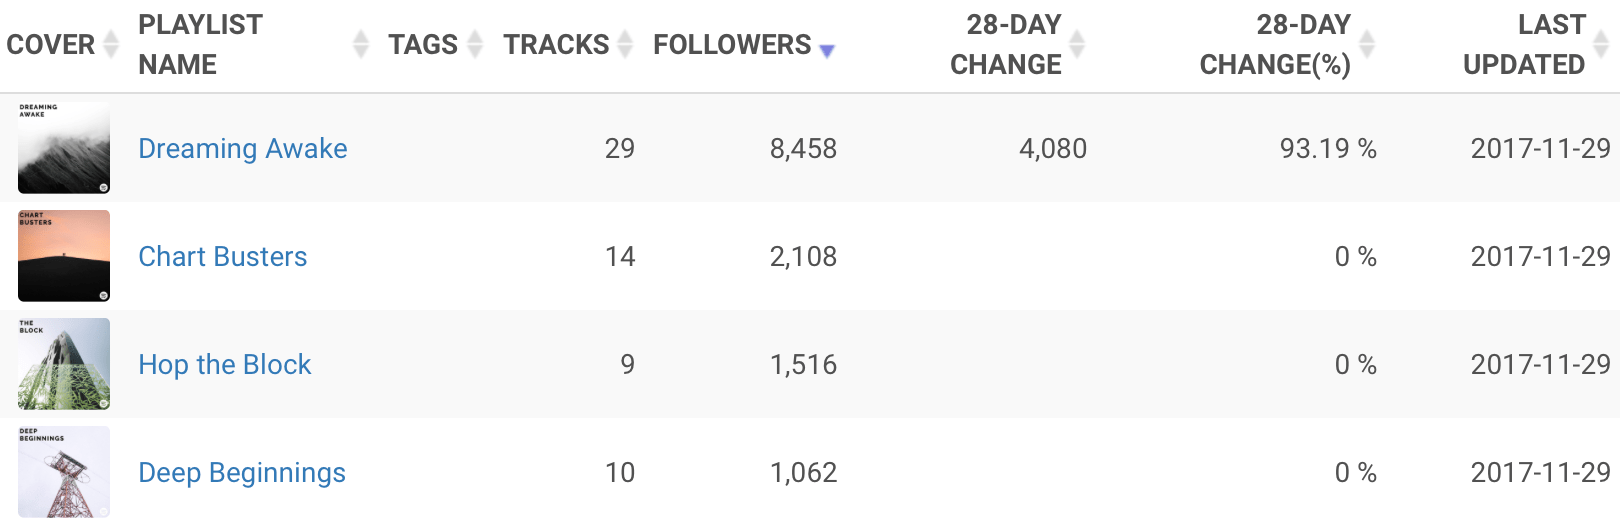Click sort arrows next to Tracks

625,44
